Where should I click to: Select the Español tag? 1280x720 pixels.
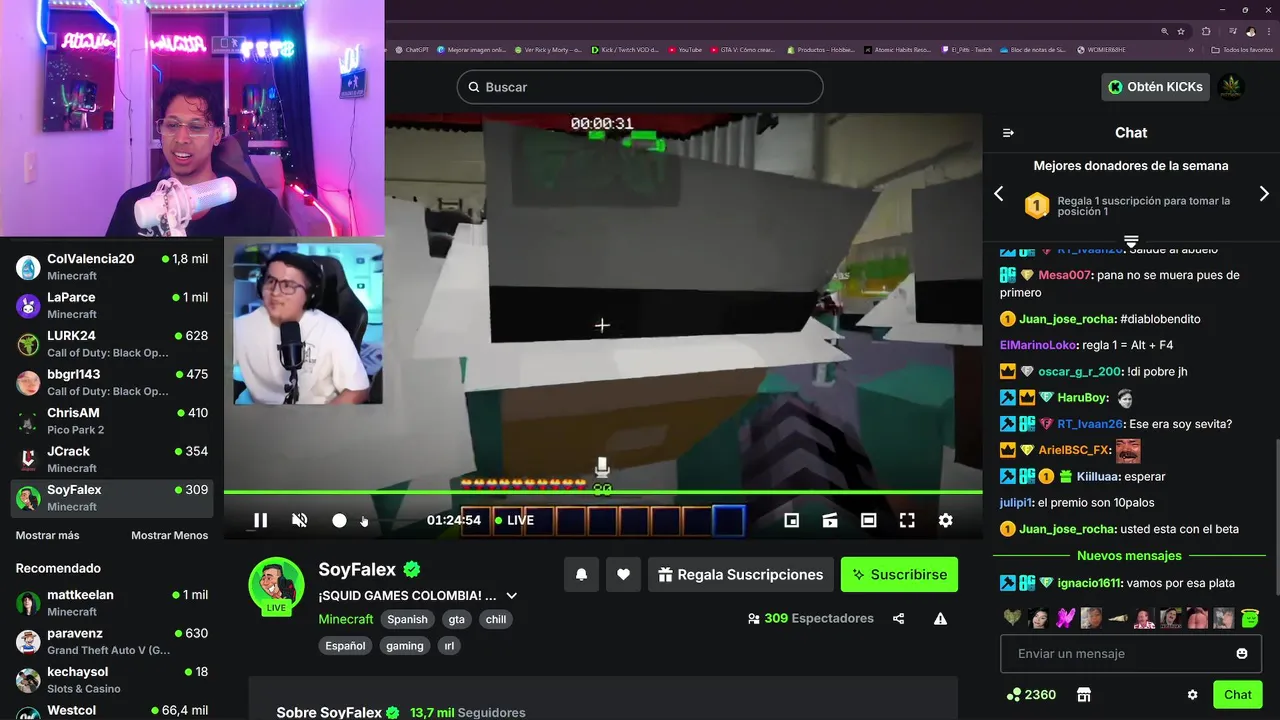pos(345,646)
